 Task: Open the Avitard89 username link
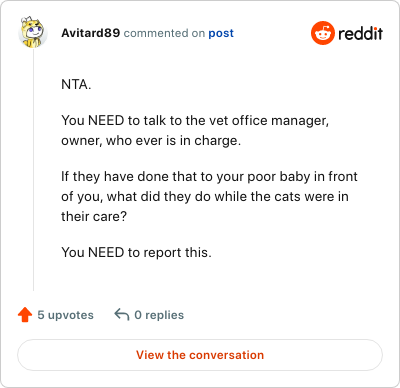tap(90, 33)
